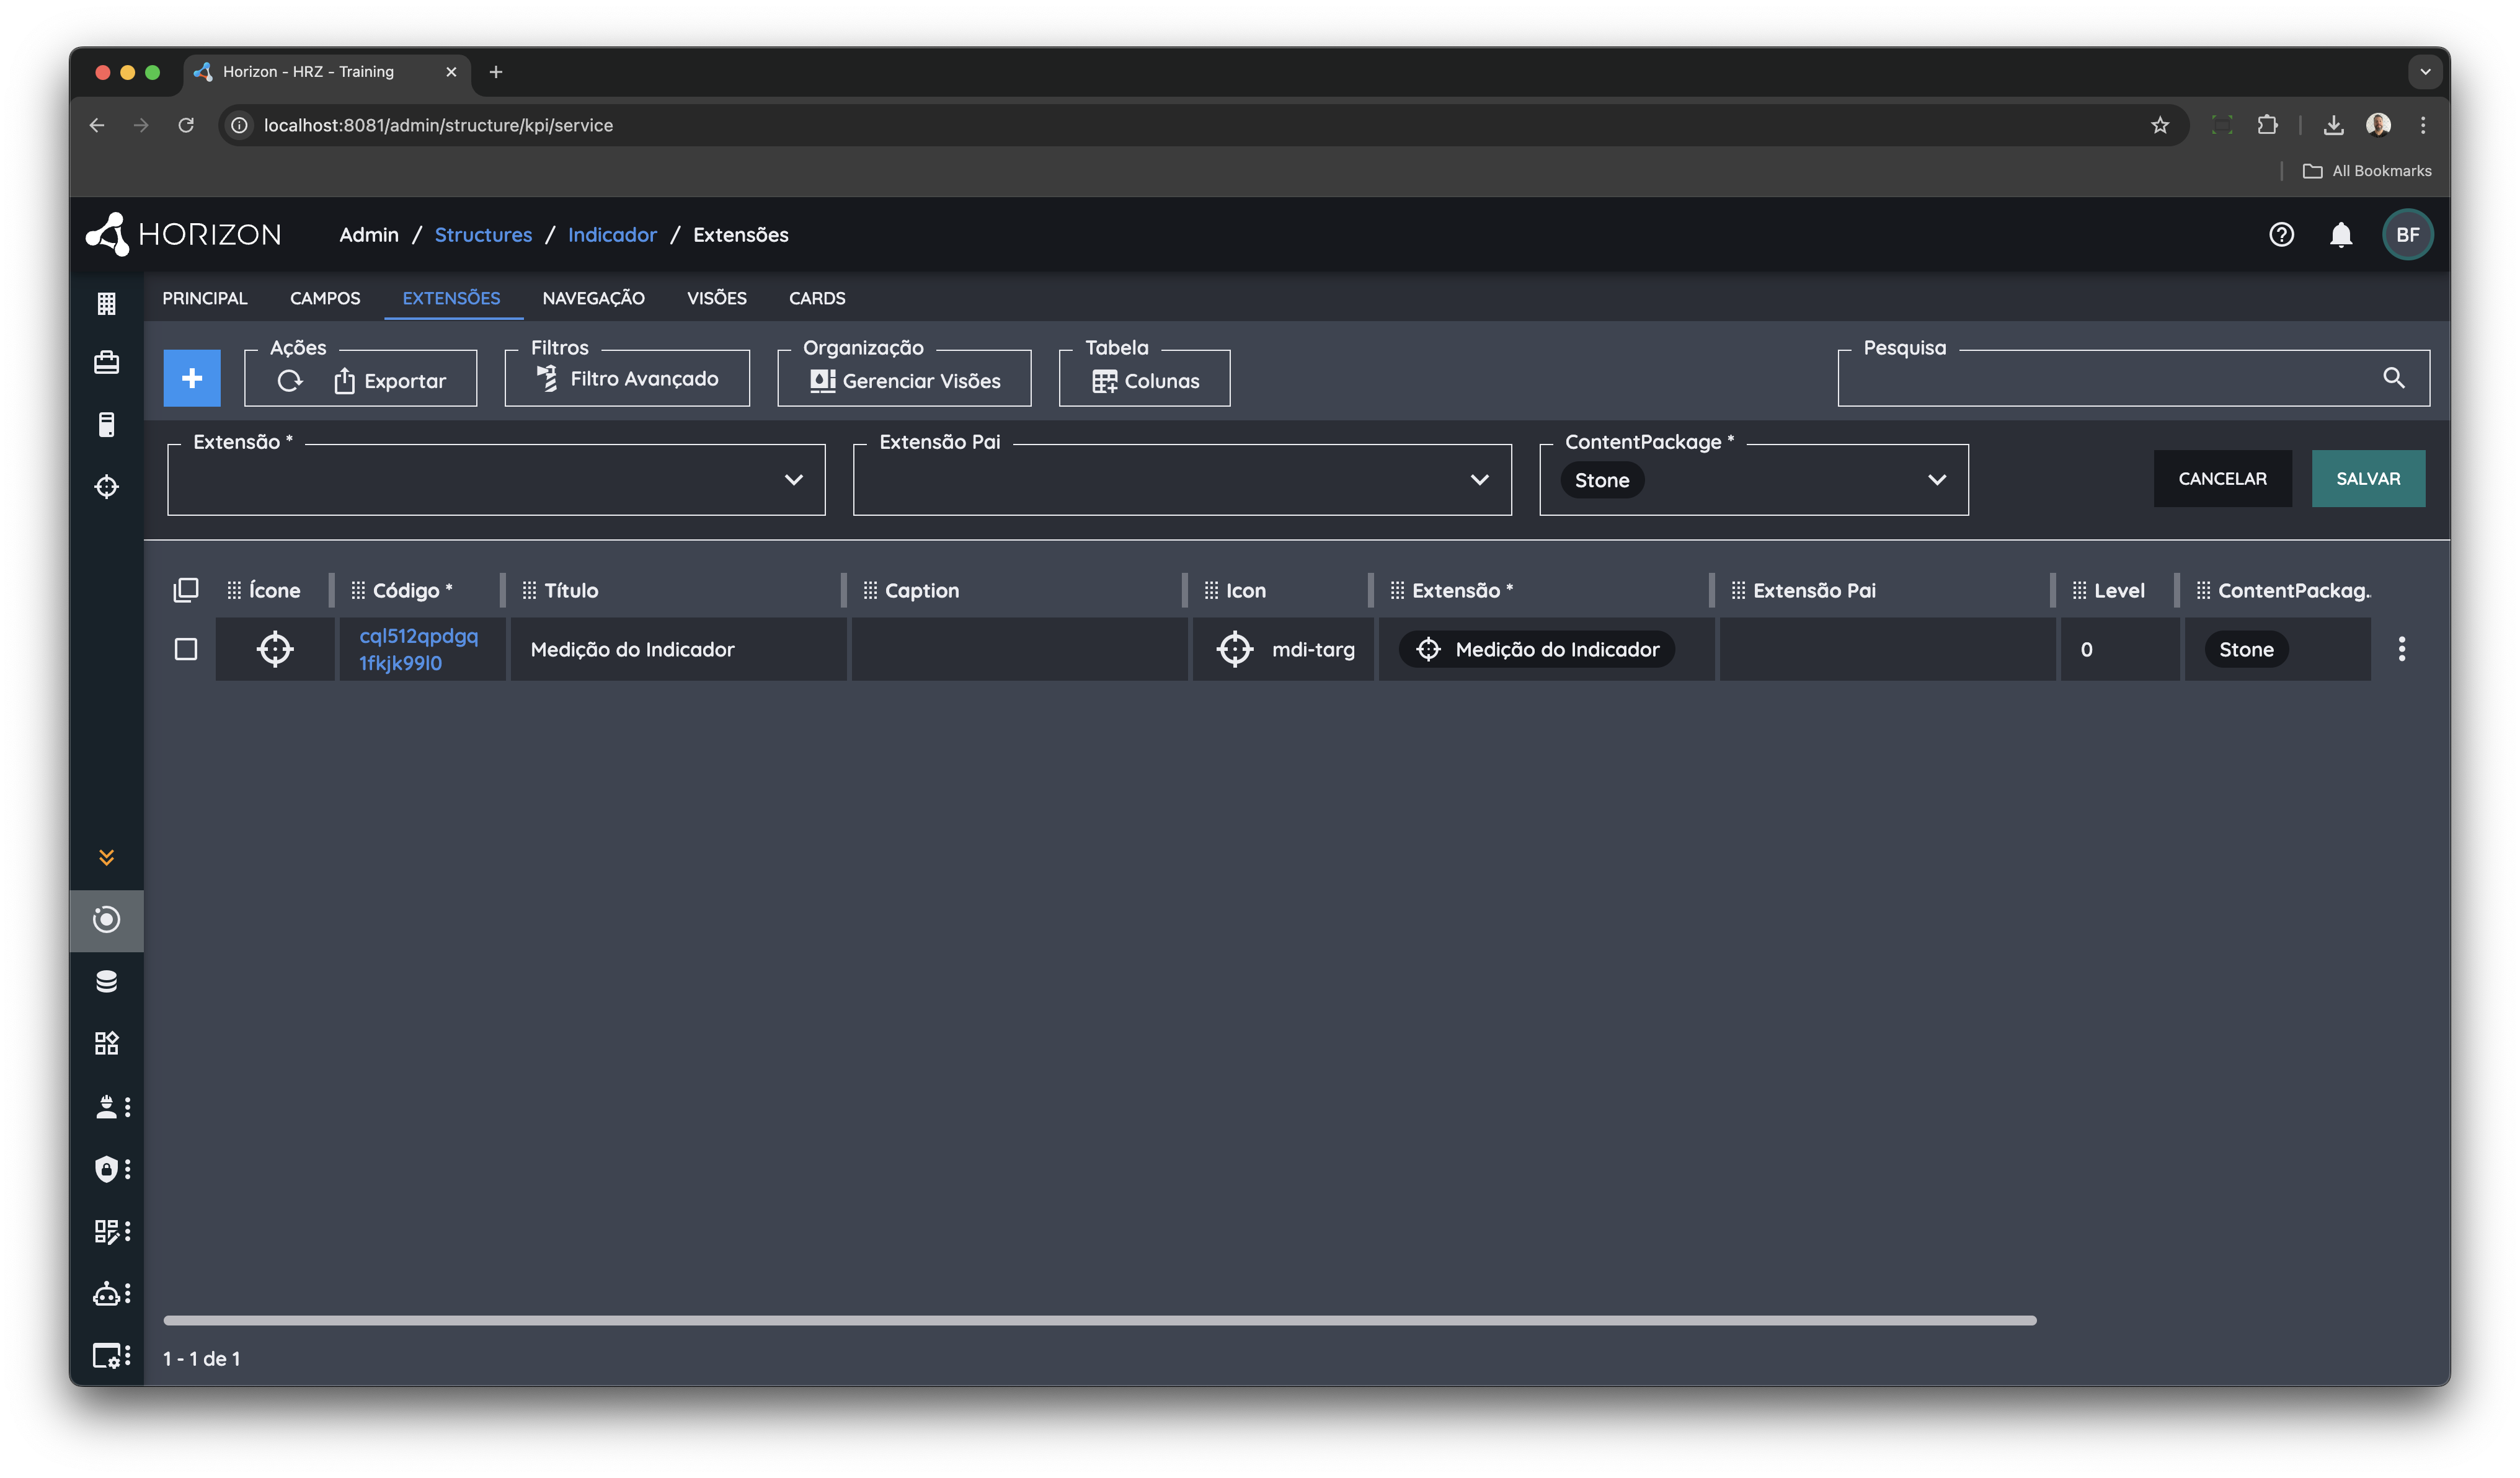Open the notifications bell
The height and width of the screenshot is (1478, 2520).
click(2341, 235)
